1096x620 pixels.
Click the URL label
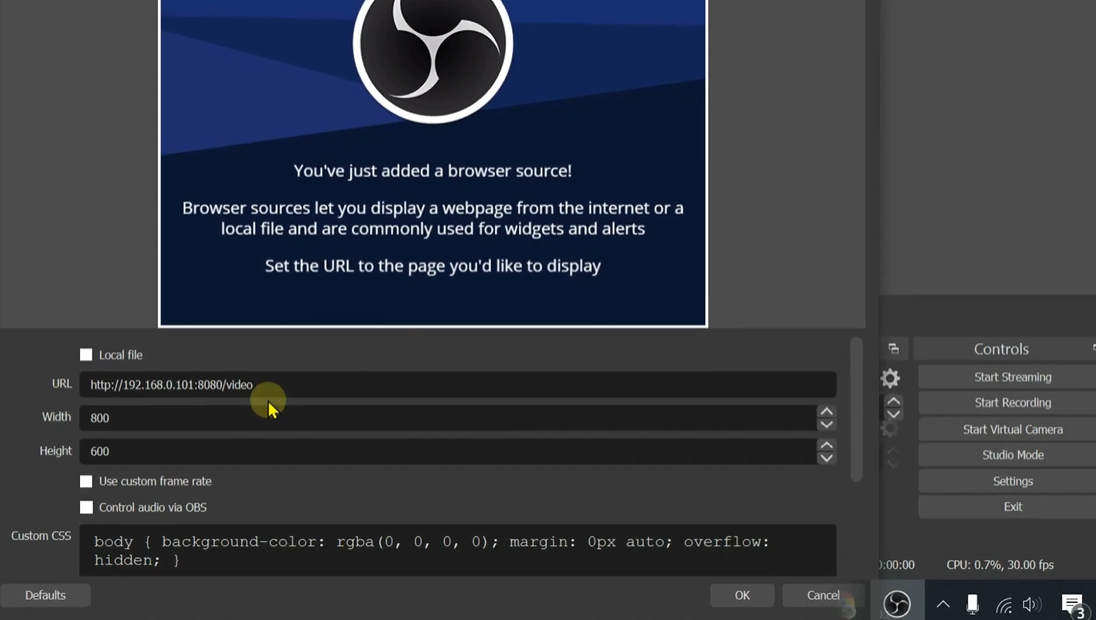pyautogui.click(x=62, y=384)
